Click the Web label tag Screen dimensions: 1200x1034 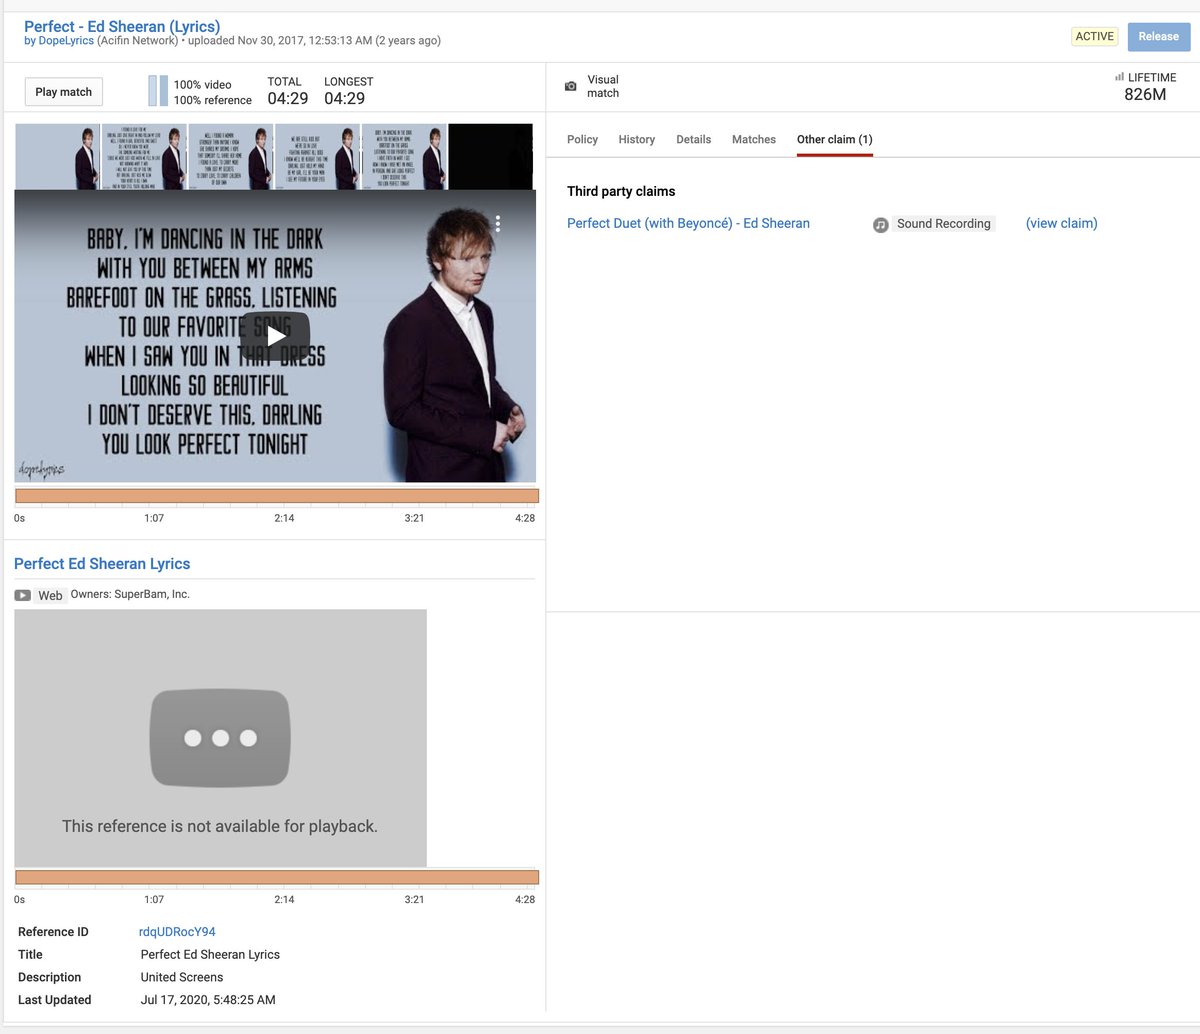(50, 596)
